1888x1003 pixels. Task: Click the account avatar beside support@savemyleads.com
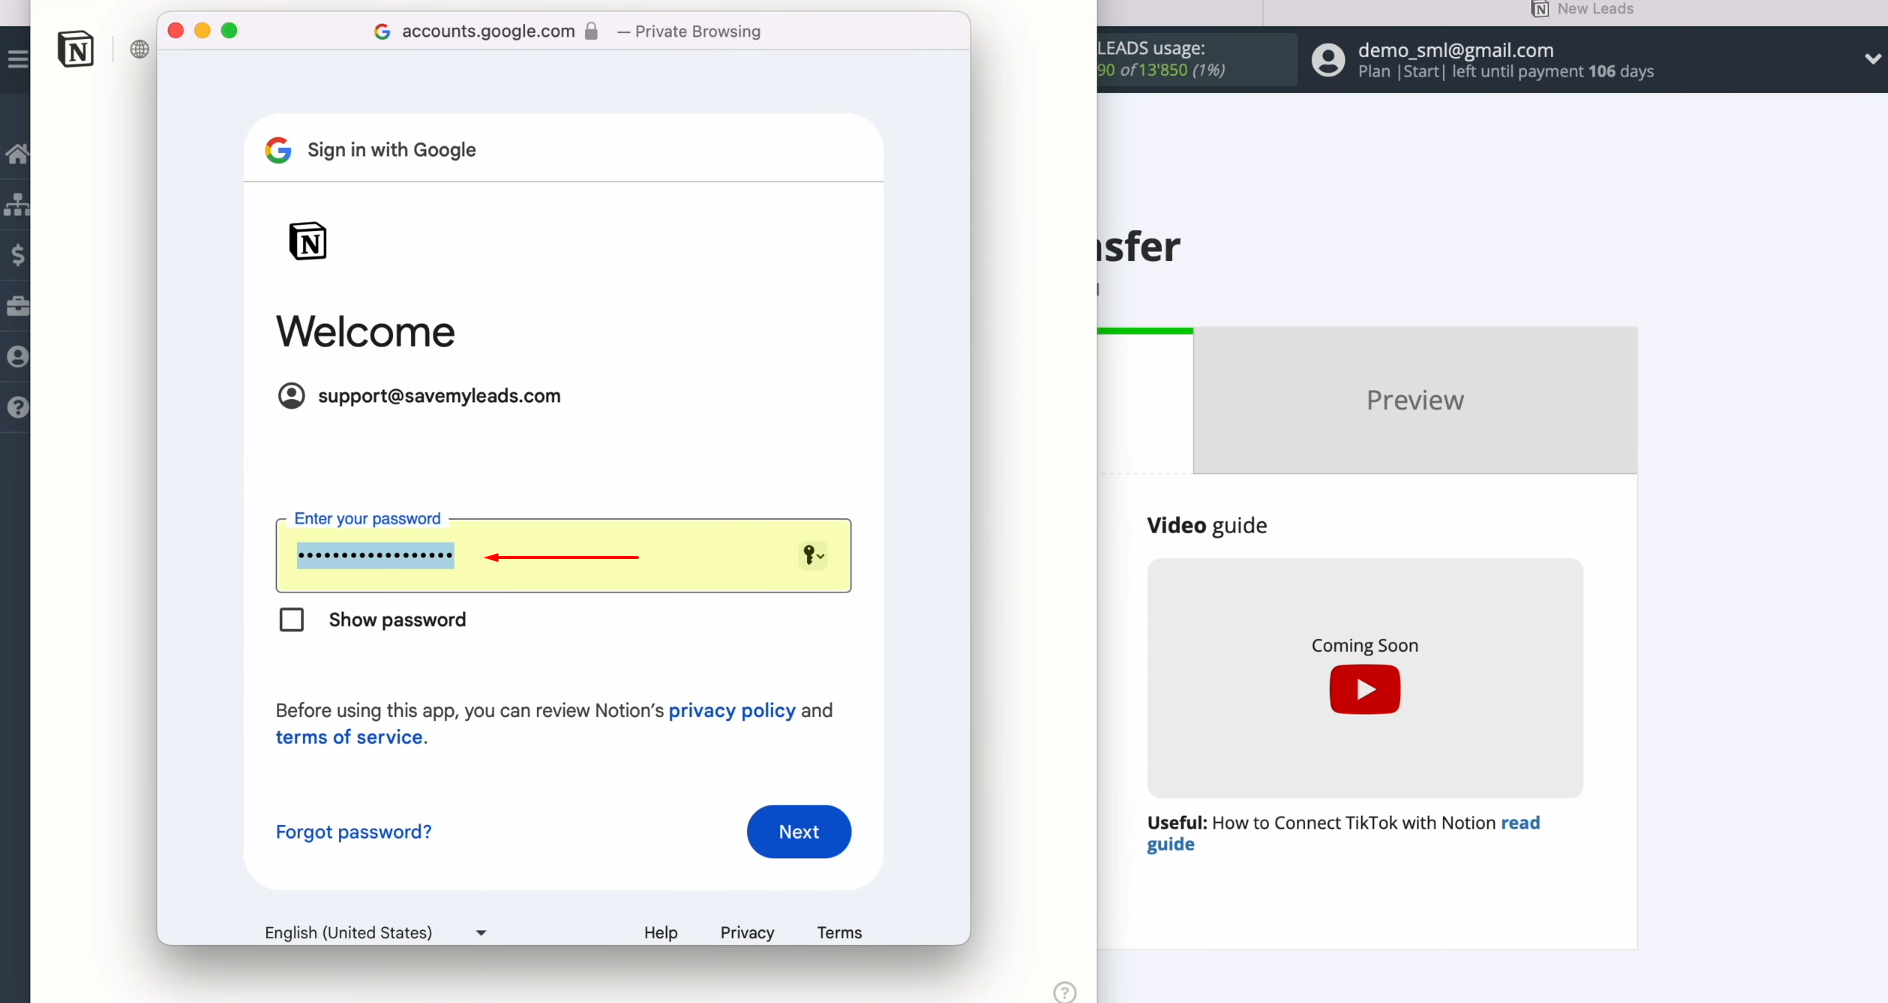click(291, 396)
